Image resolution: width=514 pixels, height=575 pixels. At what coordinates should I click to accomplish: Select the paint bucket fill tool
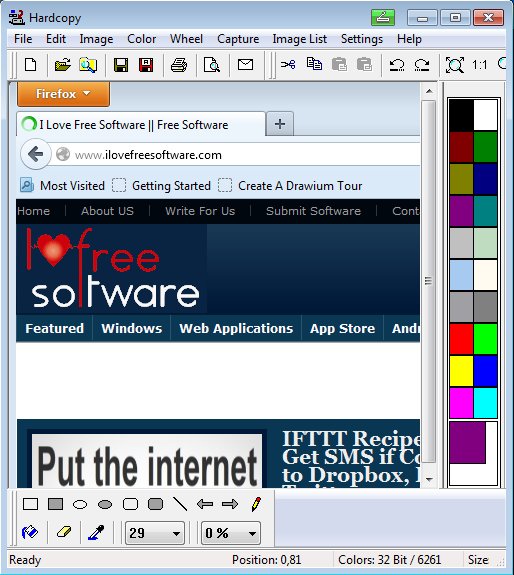click(x=30, y=532)
